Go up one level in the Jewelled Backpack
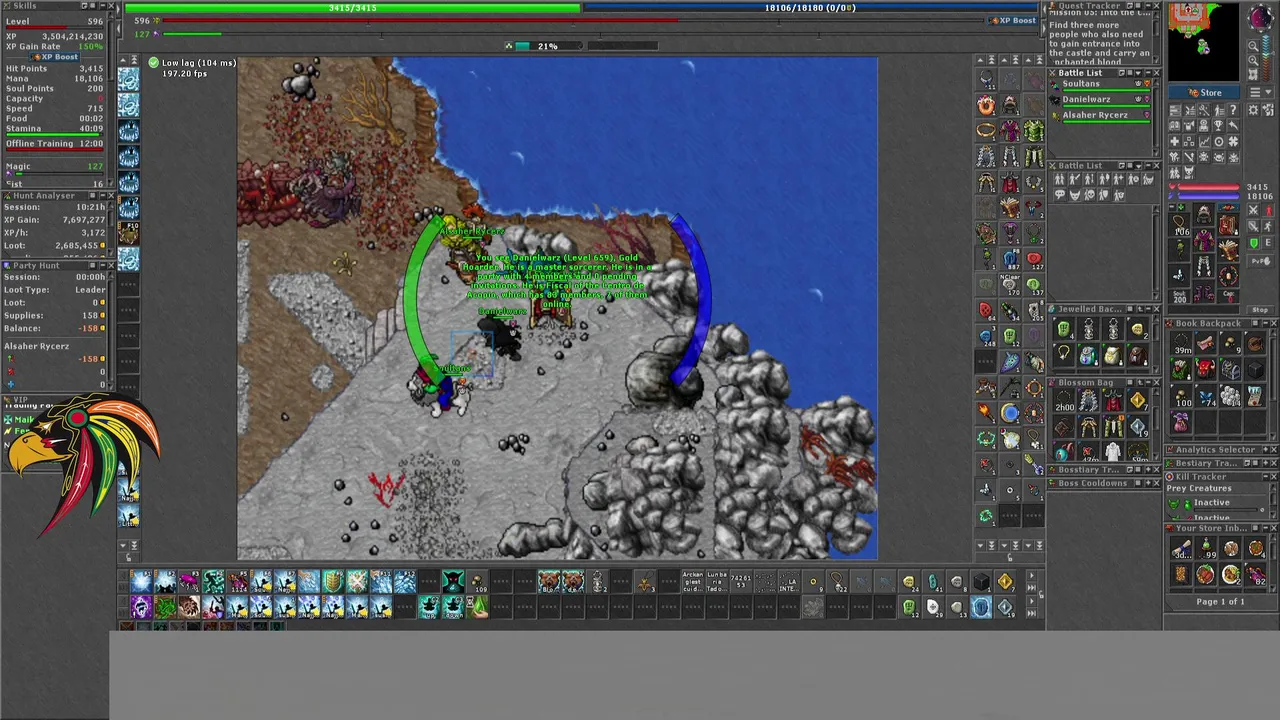 pos(1140,309)
